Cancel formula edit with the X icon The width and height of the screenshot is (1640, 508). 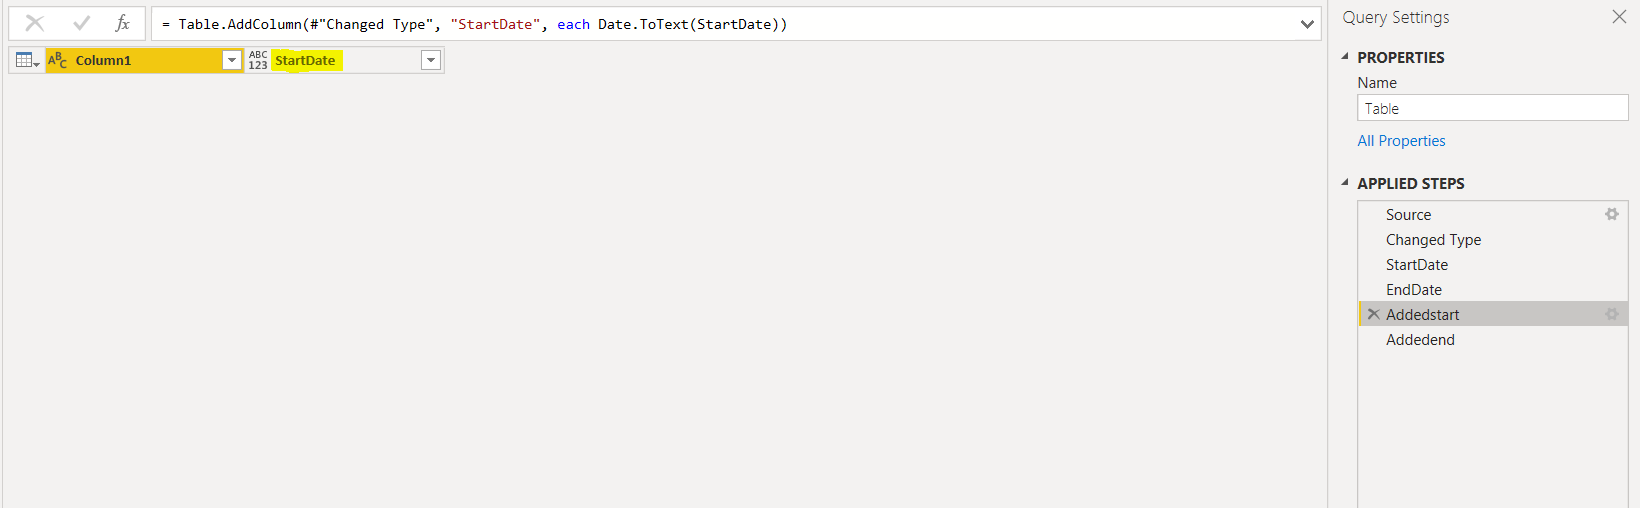click(35, 23)
